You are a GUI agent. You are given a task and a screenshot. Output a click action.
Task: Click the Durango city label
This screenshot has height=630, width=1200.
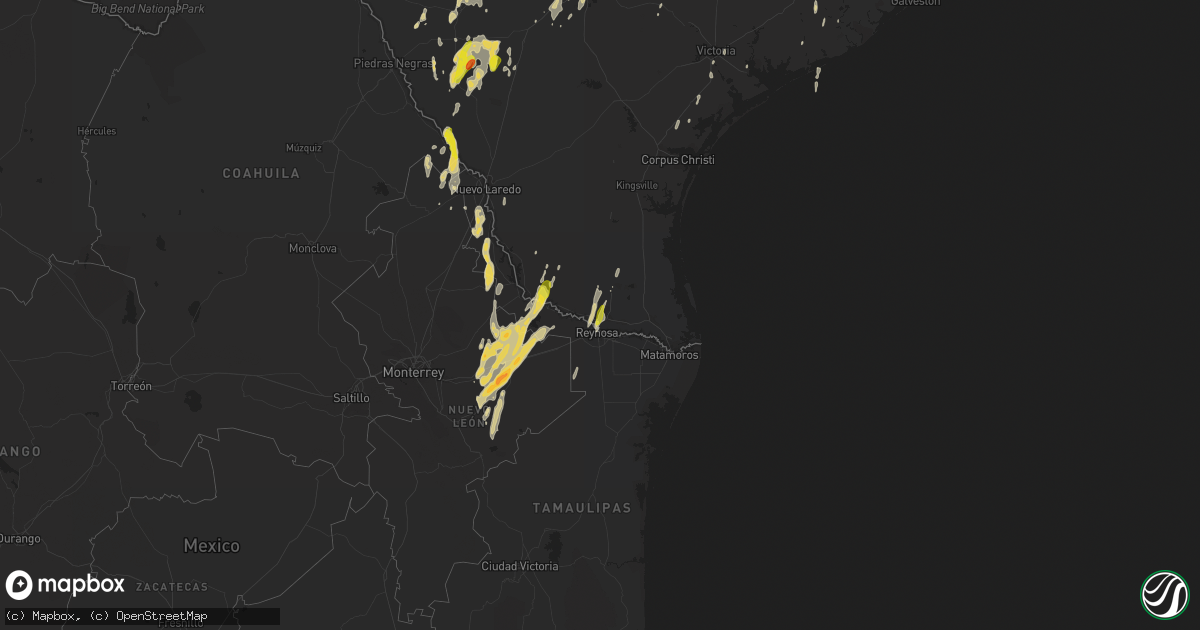(x=20, y=539)
